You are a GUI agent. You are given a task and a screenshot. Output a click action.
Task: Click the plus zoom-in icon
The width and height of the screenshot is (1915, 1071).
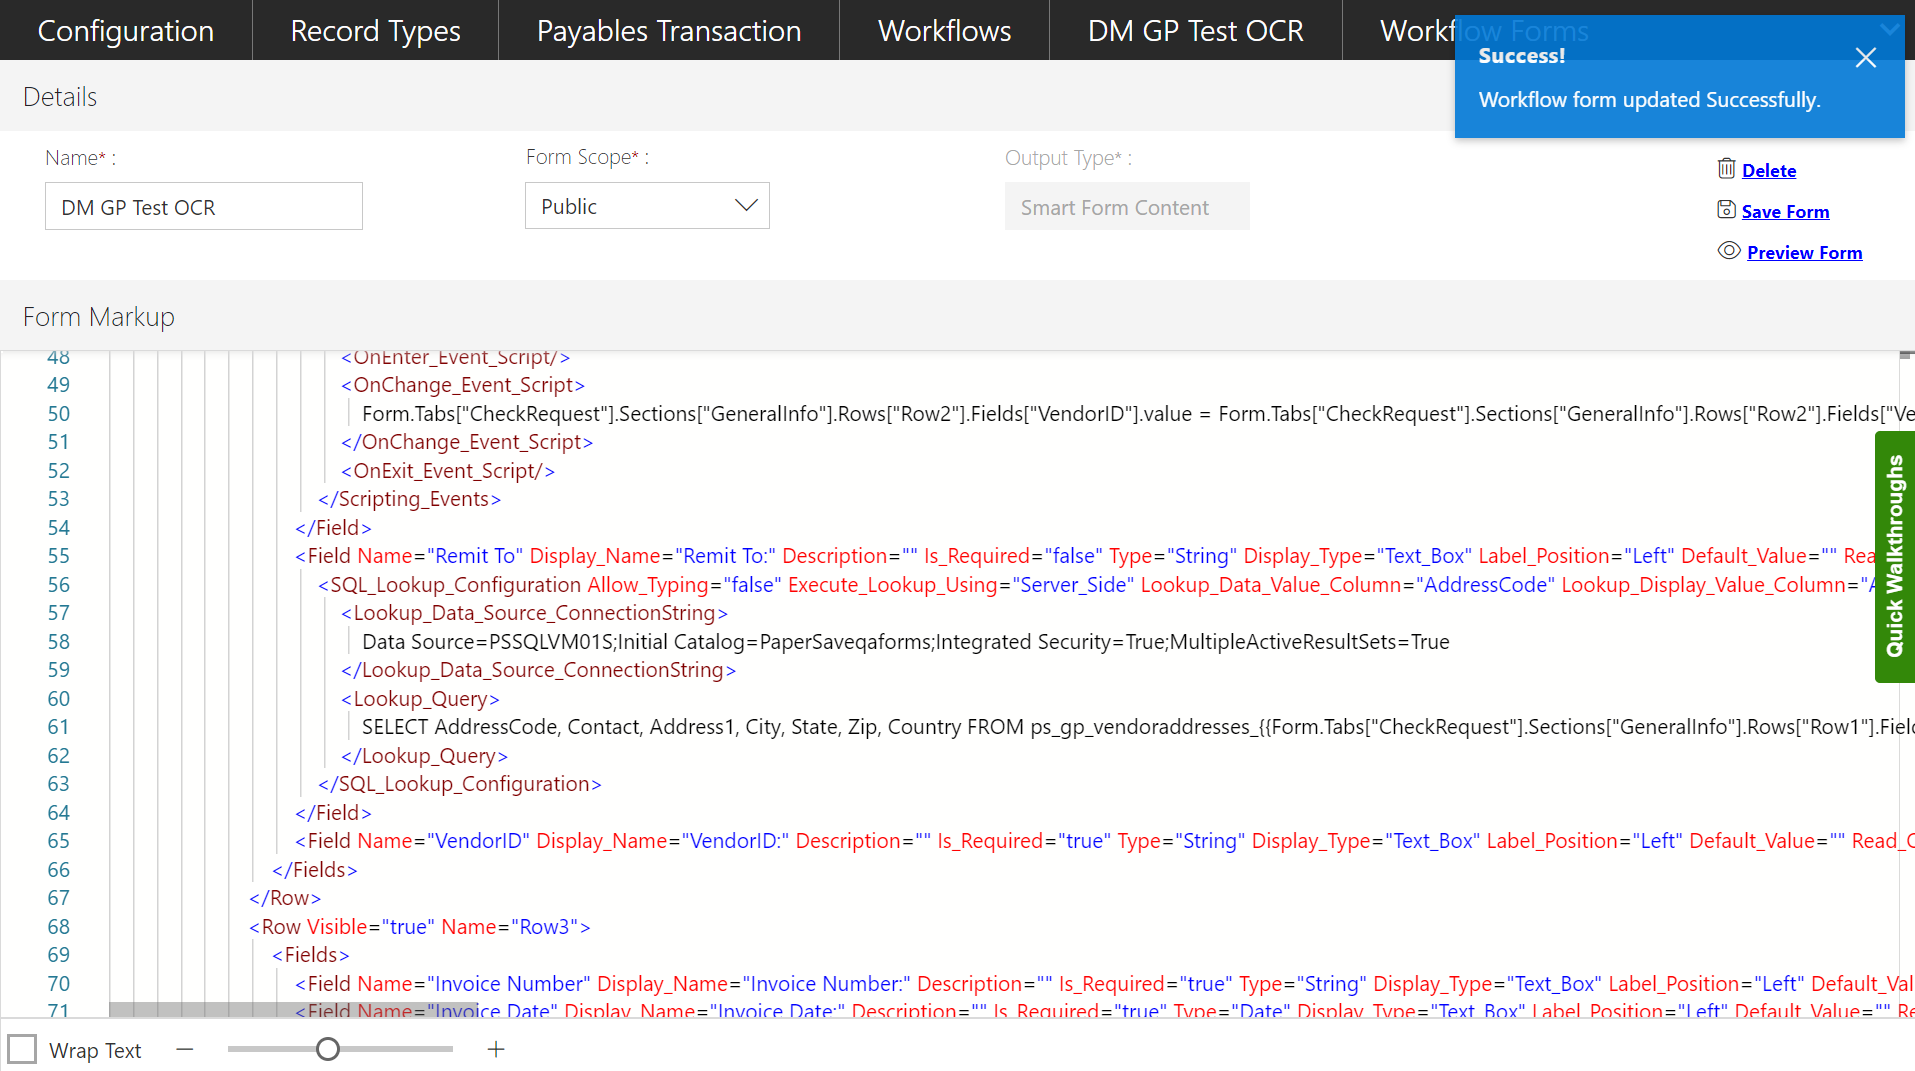[496, 1049]
